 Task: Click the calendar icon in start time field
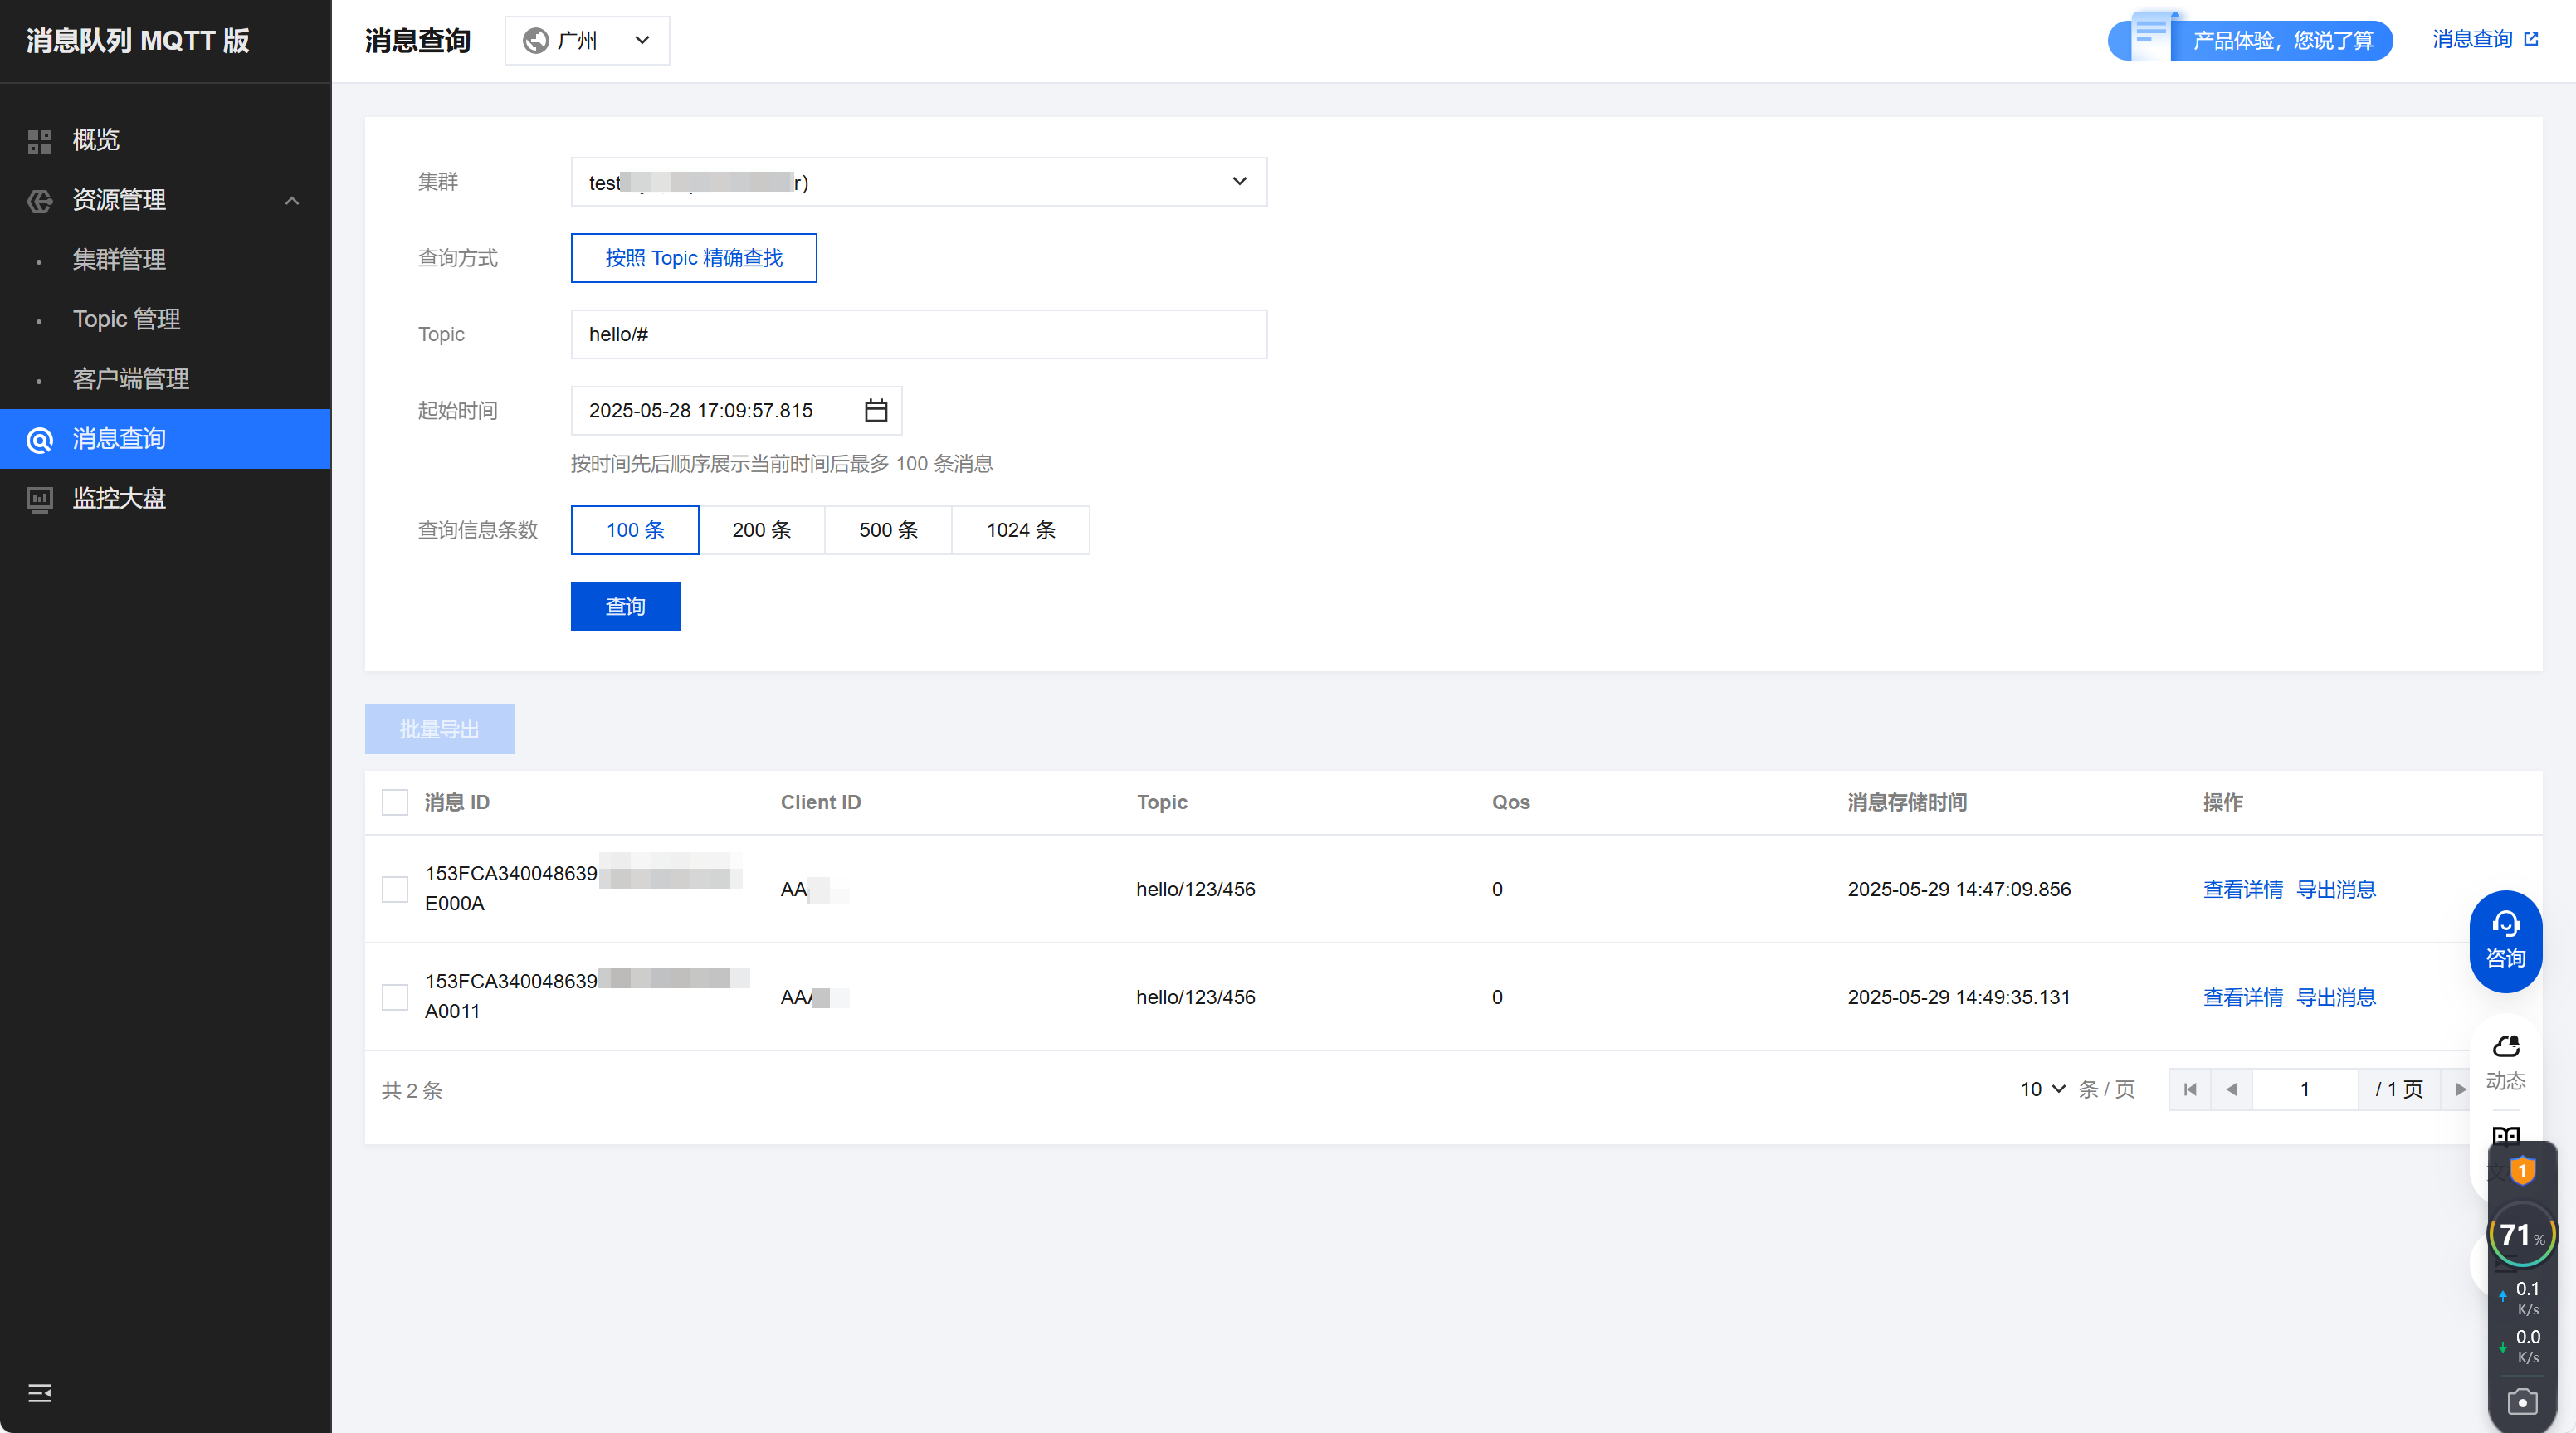pos(875,411)
